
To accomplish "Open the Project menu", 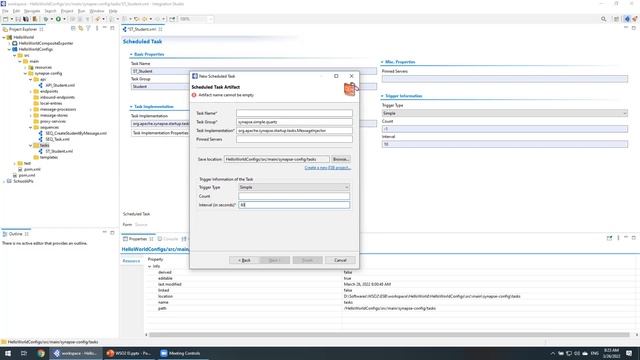I will coord(67,11).
